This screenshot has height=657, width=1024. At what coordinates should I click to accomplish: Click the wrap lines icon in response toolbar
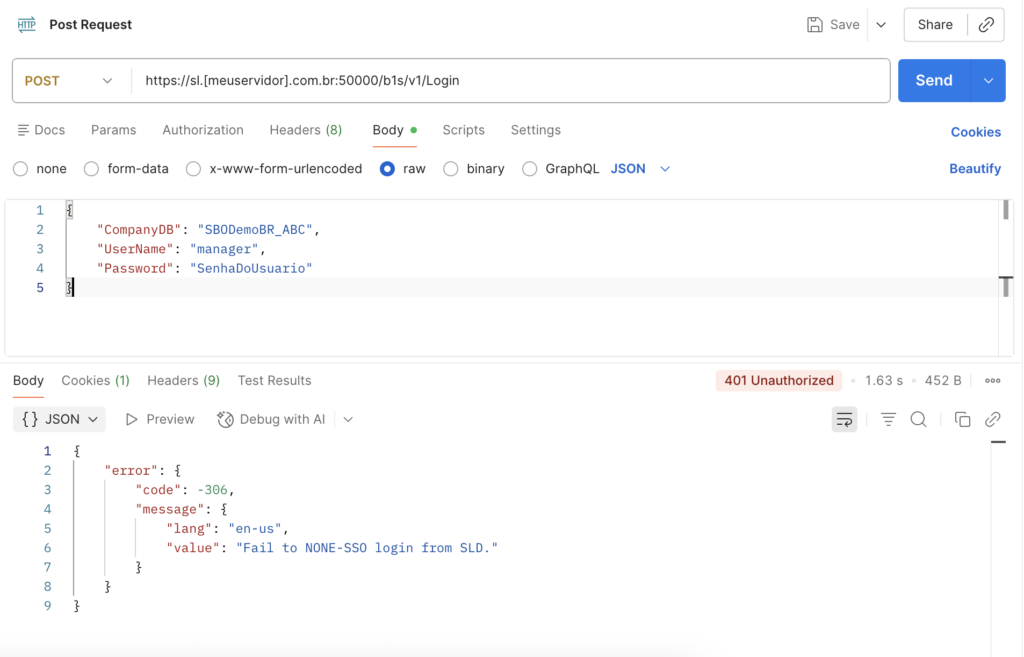[x=844, y=420]
